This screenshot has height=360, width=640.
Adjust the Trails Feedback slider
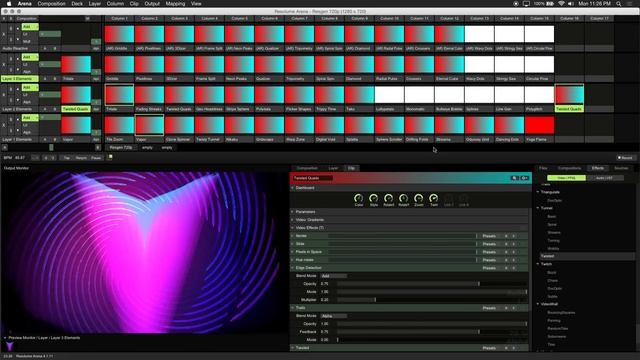tap(432, 332)
